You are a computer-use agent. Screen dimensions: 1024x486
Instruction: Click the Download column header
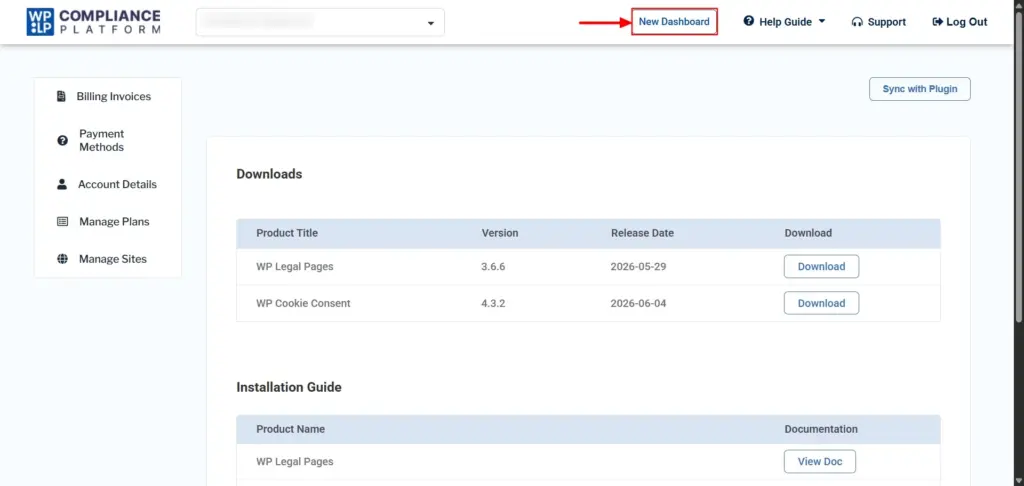(x=808, y=233)
